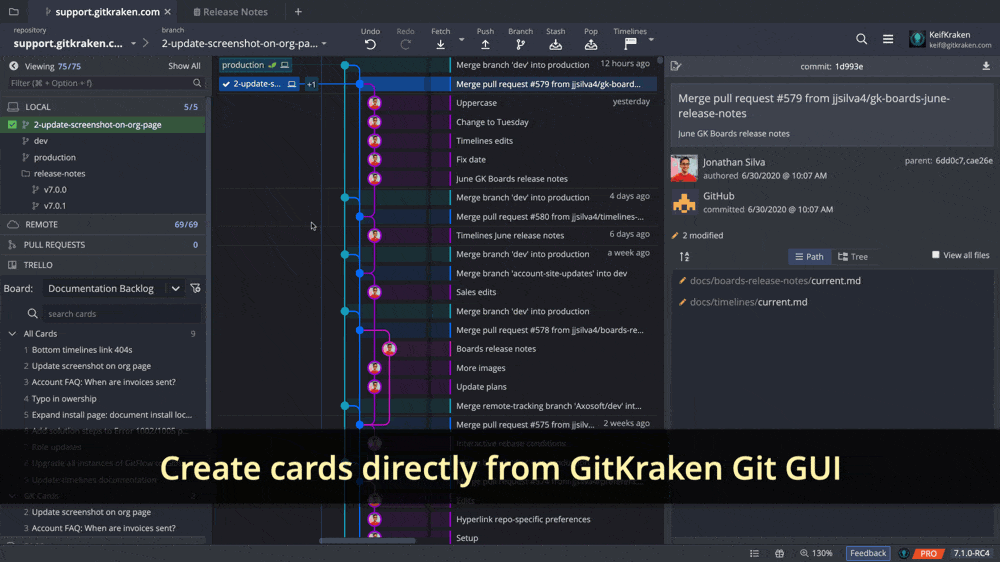Select the production local branch
The height and width of the screenshot is (562, 1000).
pyautogui.click(x=54, y=157)
